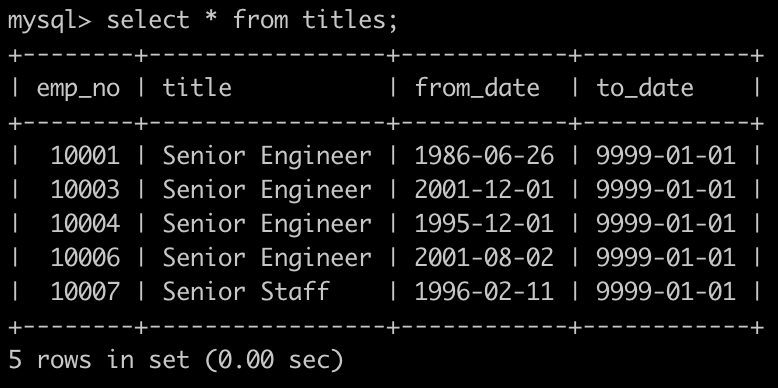Click employee number 10006
Image resolution: width=778 pixels, height=388 pixels.
point(85,257)
